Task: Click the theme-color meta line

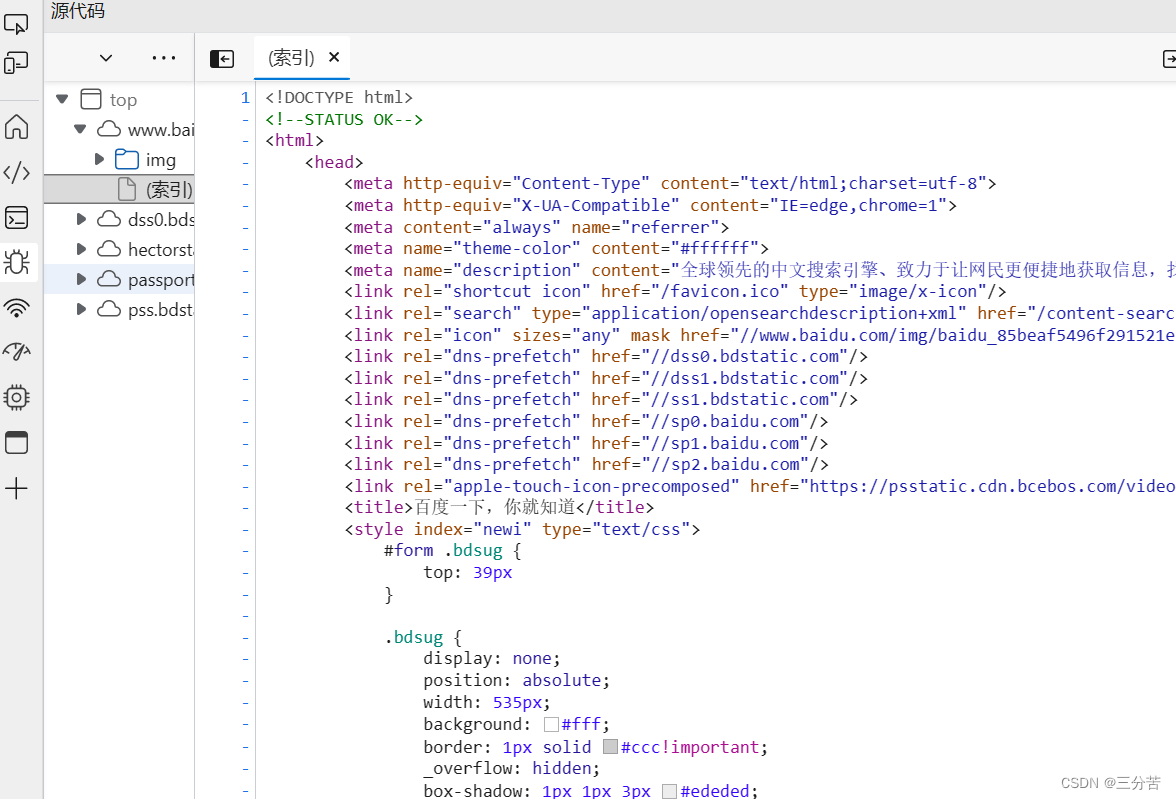Action: click(x=556, y=248)
